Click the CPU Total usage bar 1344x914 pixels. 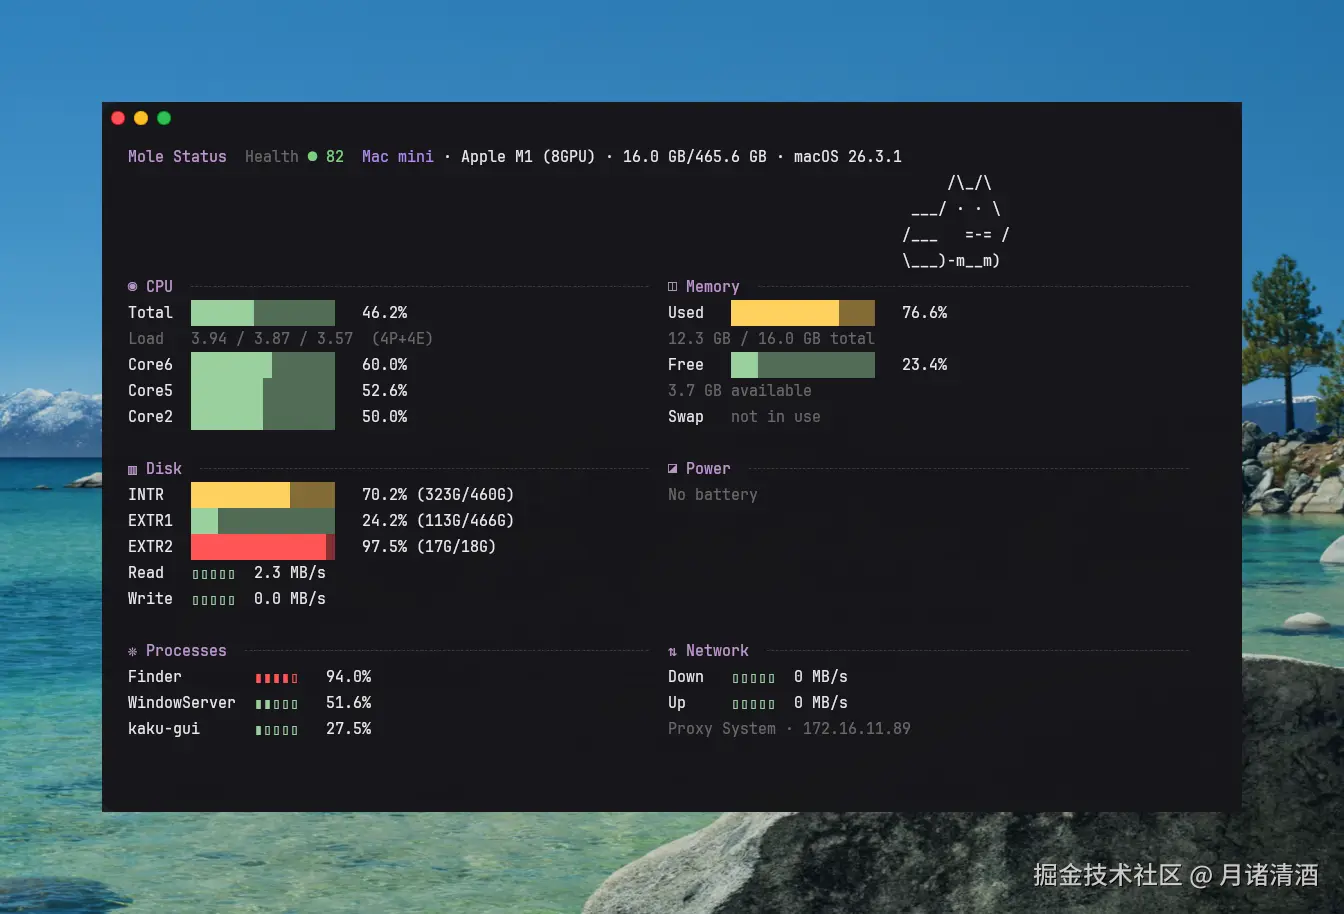tap(263, 313)
